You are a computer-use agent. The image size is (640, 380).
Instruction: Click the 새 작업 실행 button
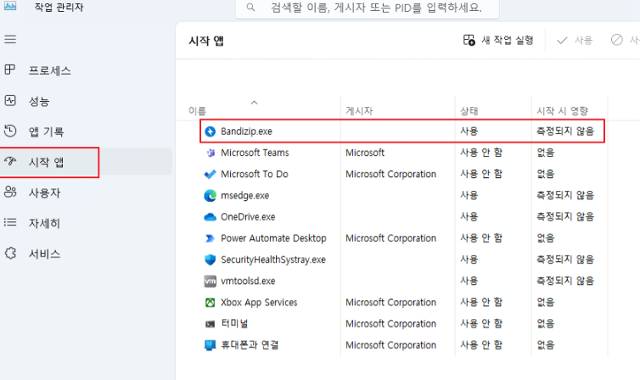498,40
